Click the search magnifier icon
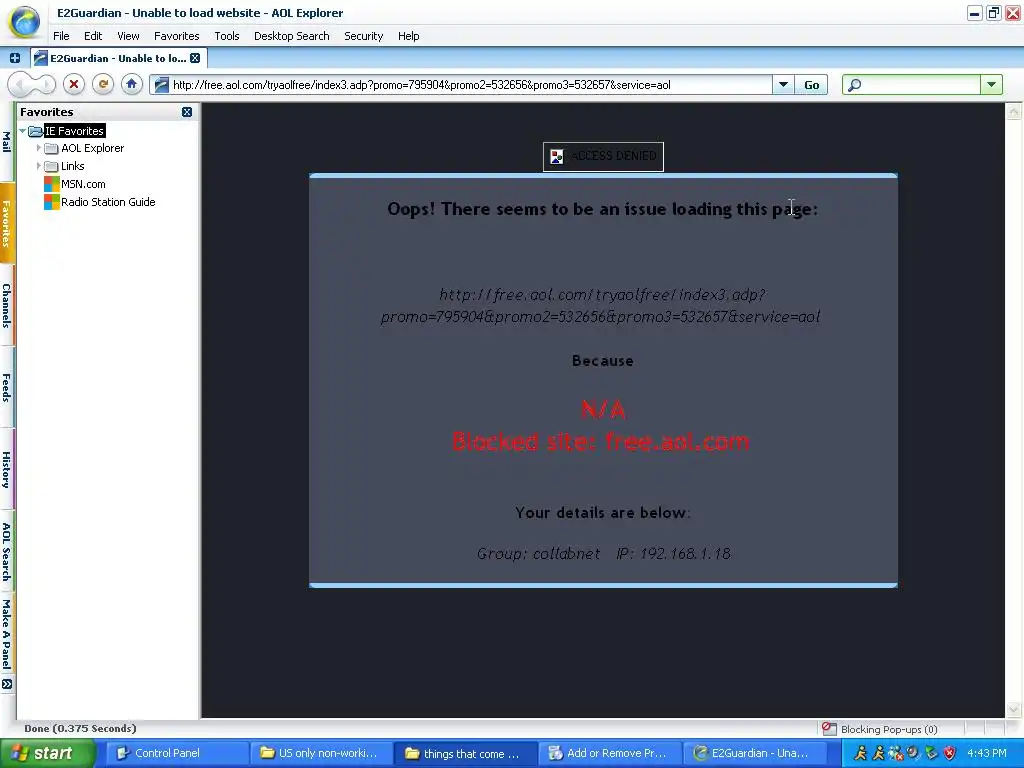Screen dimensions: 1024x768 tap(854, 85)
